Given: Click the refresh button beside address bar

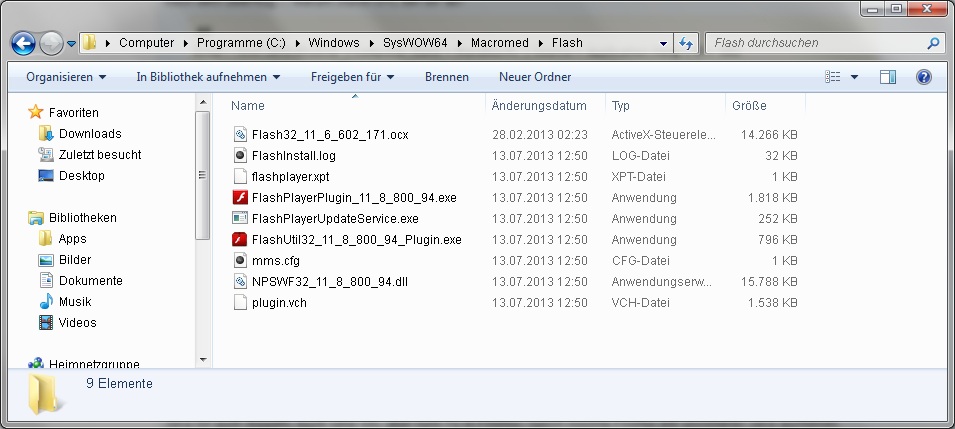Looking at the screenshot, I should (686, 43).
